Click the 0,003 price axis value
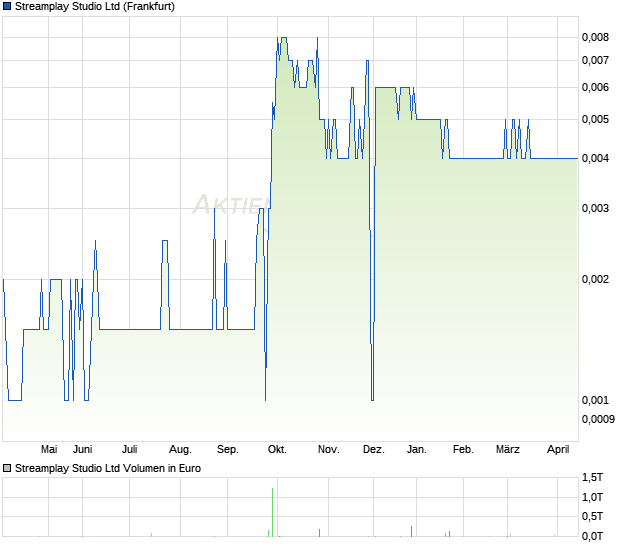 (x=595, y=208)
